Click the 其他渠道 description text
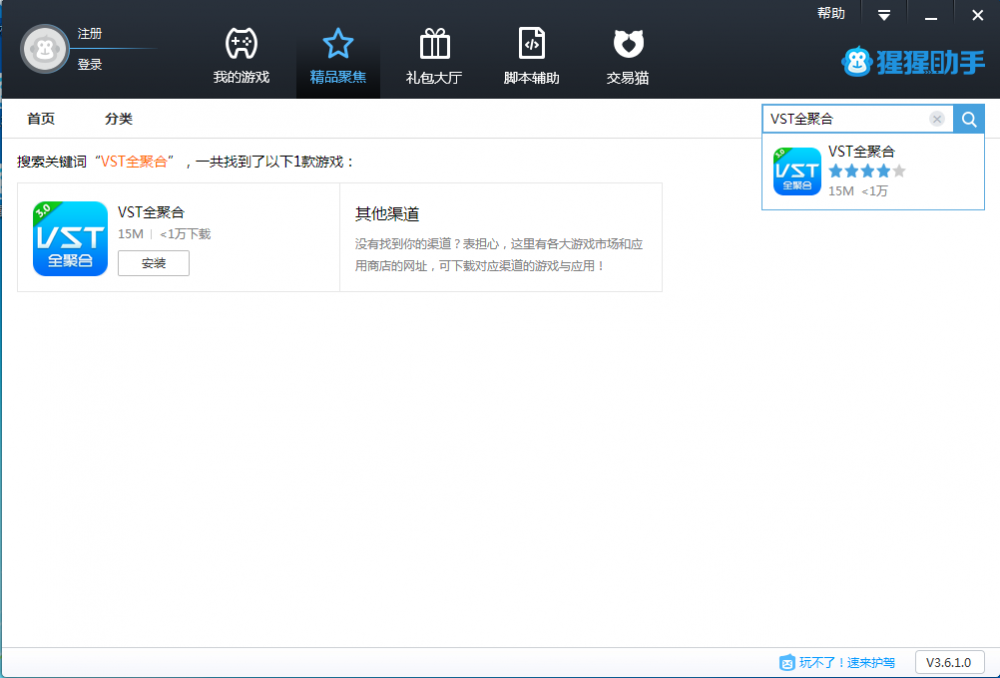 pyautogui.click(x=499, y=255)
